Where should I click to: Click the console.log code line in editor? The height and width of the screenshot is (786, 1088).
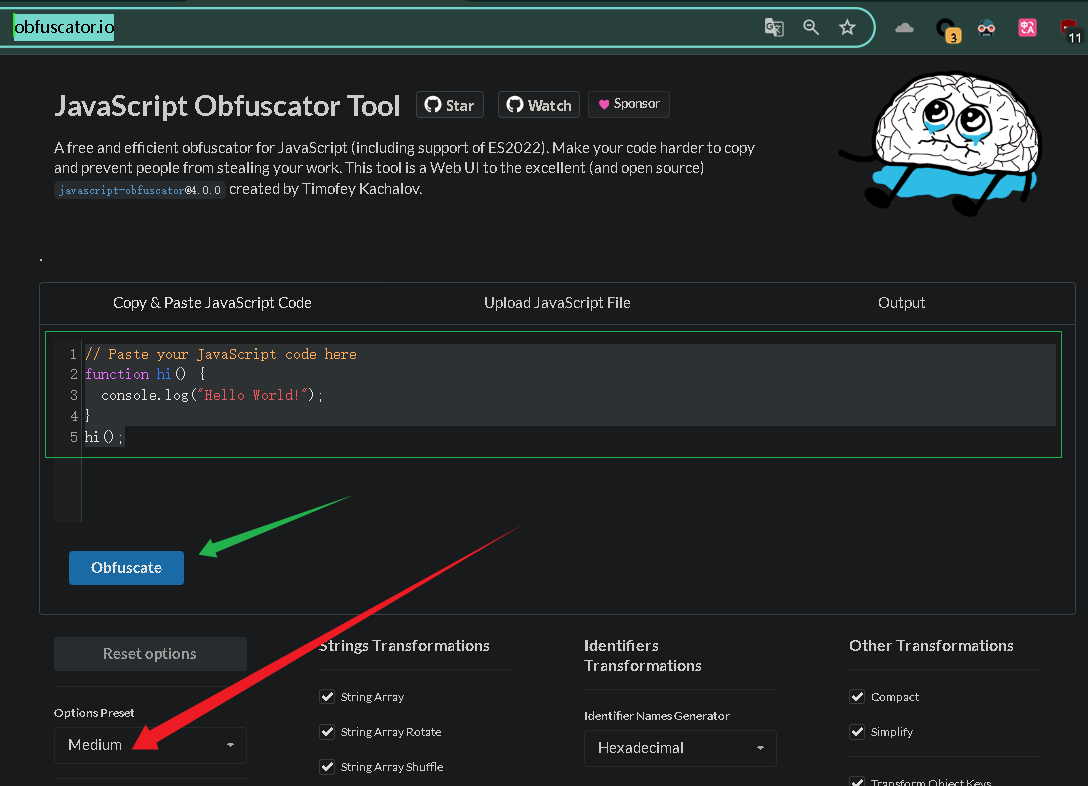(x=212, y=395)
